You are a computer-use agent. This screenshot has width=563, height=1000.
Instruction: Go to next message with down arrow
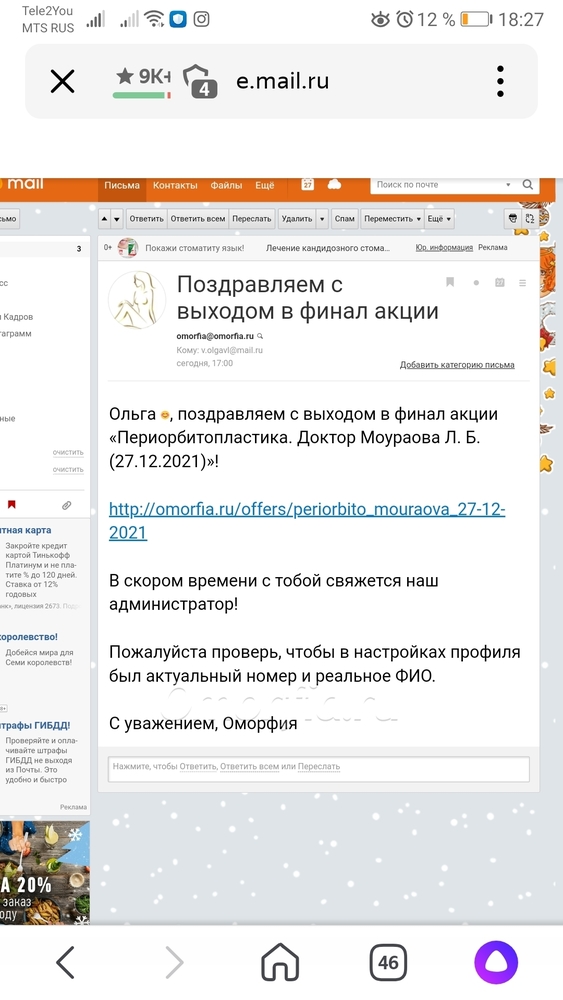[117, 219]
